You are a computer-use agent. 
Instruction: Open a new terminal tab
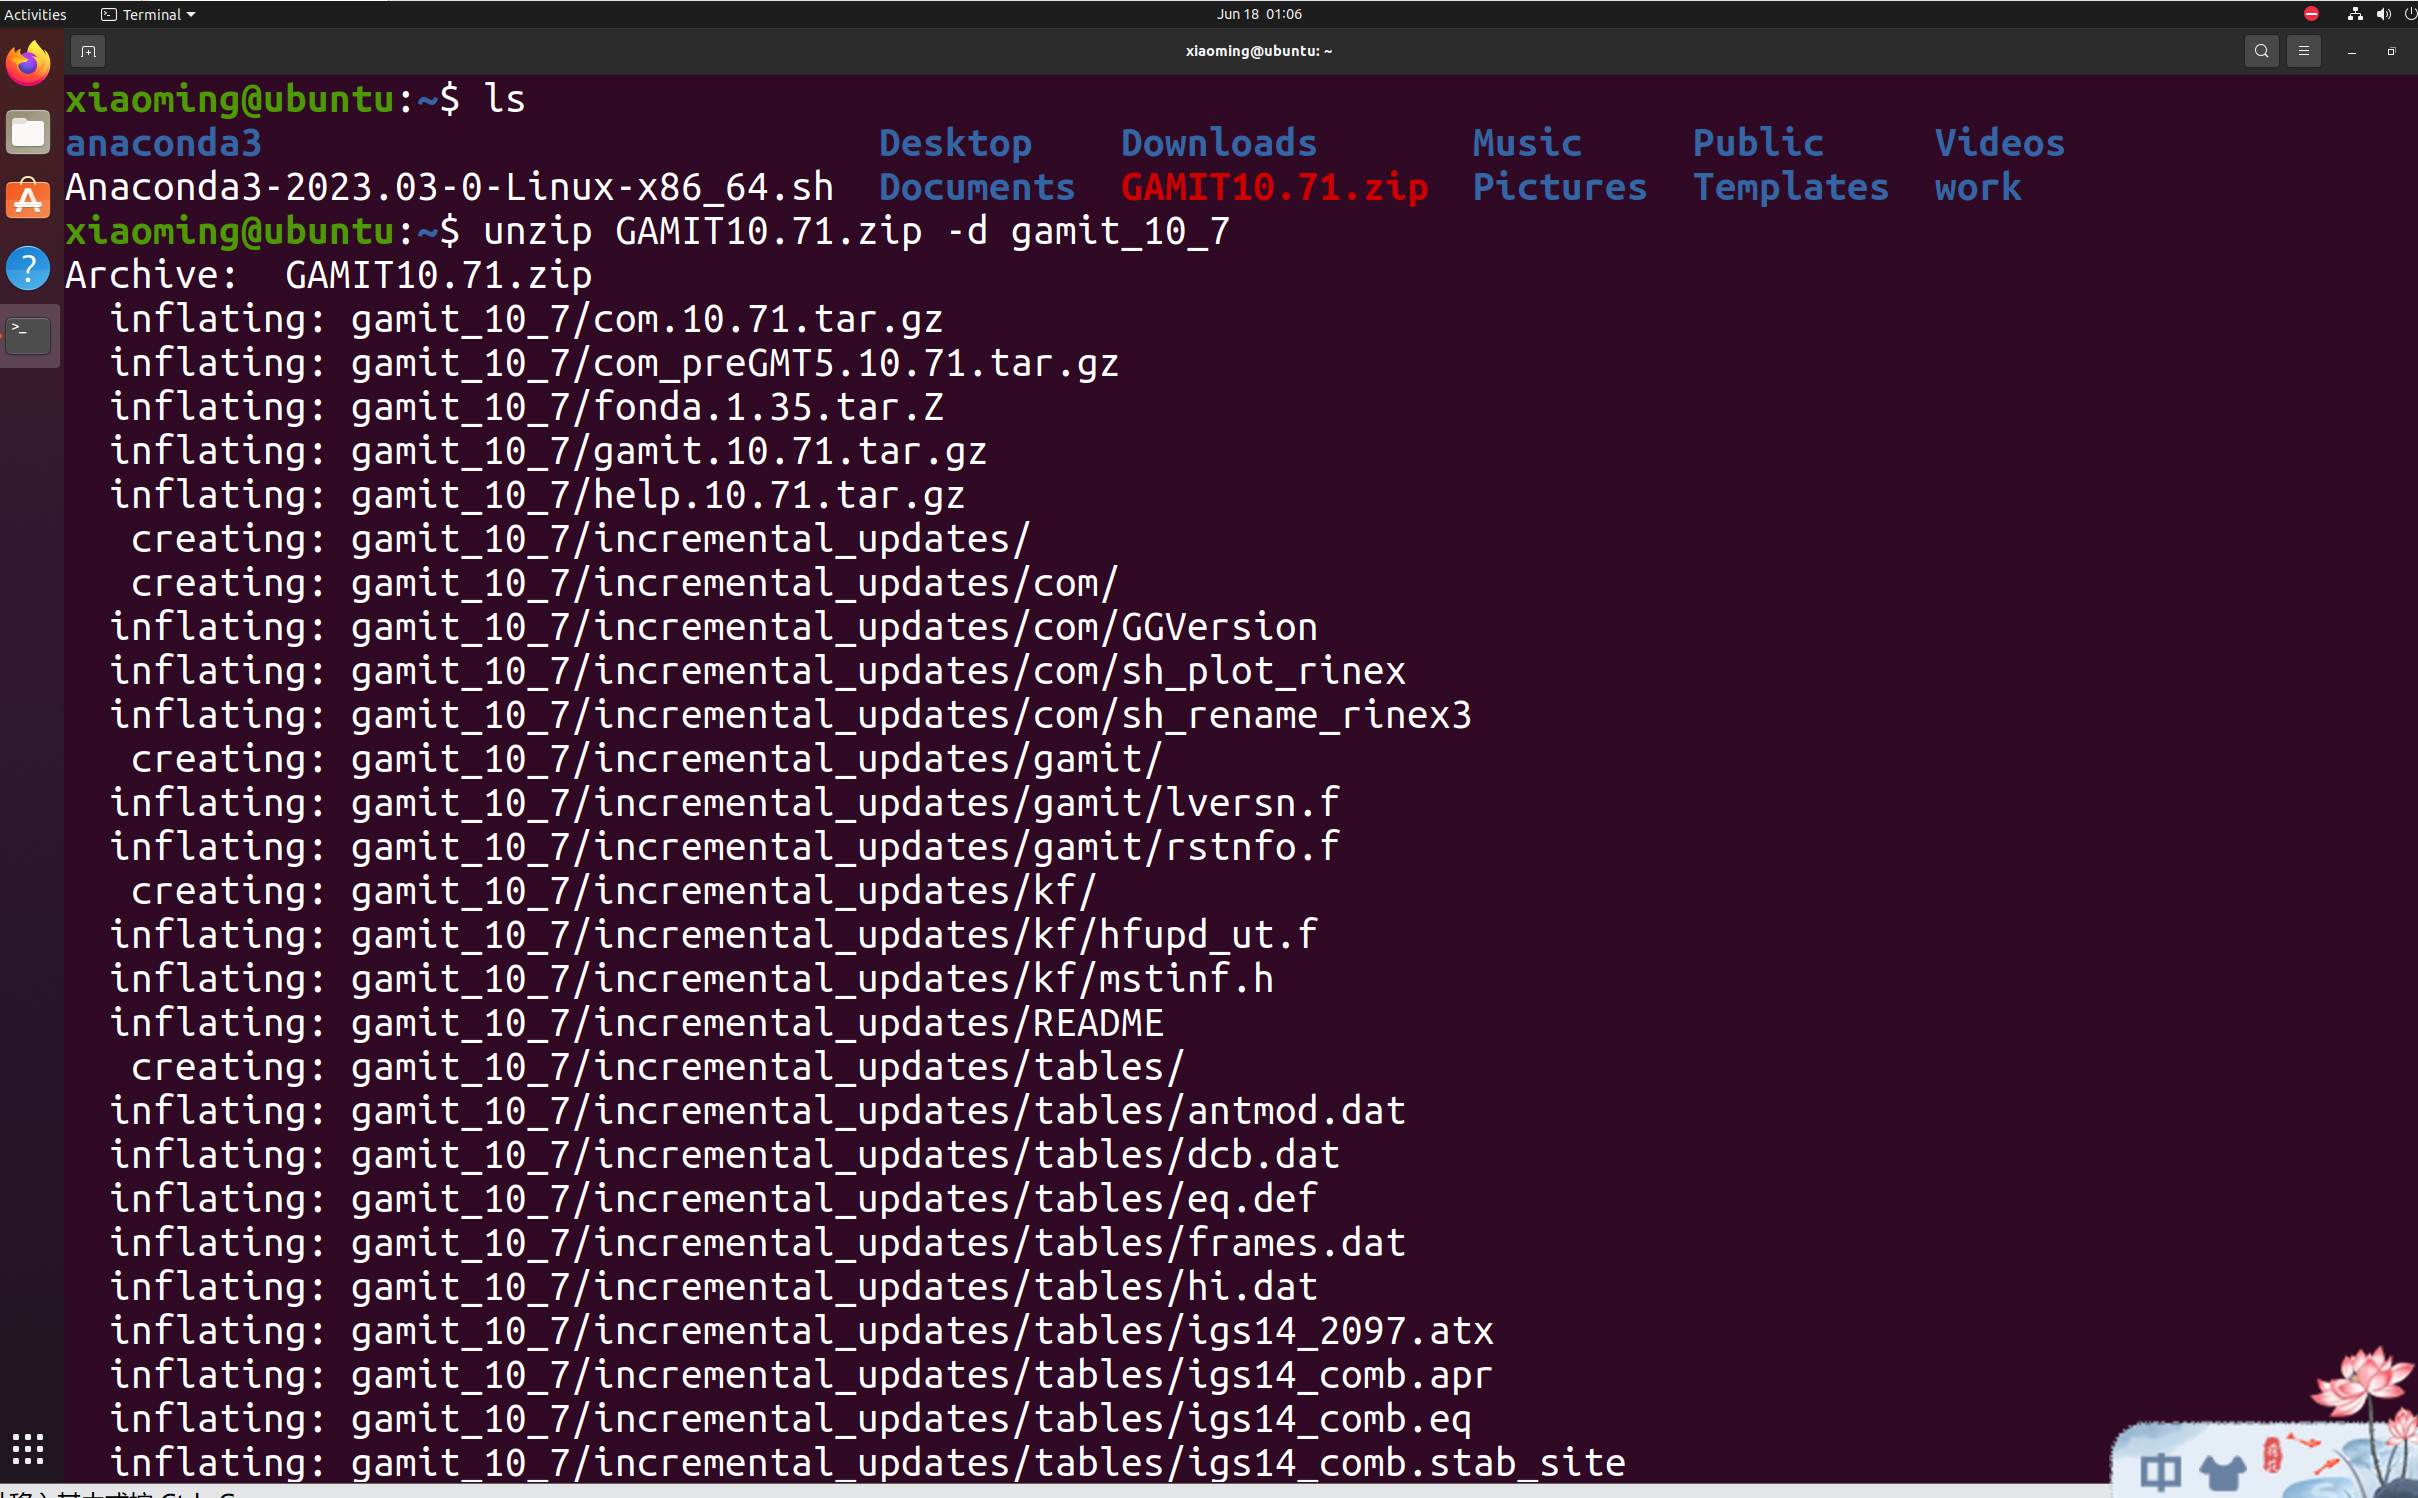click(88, 51)
